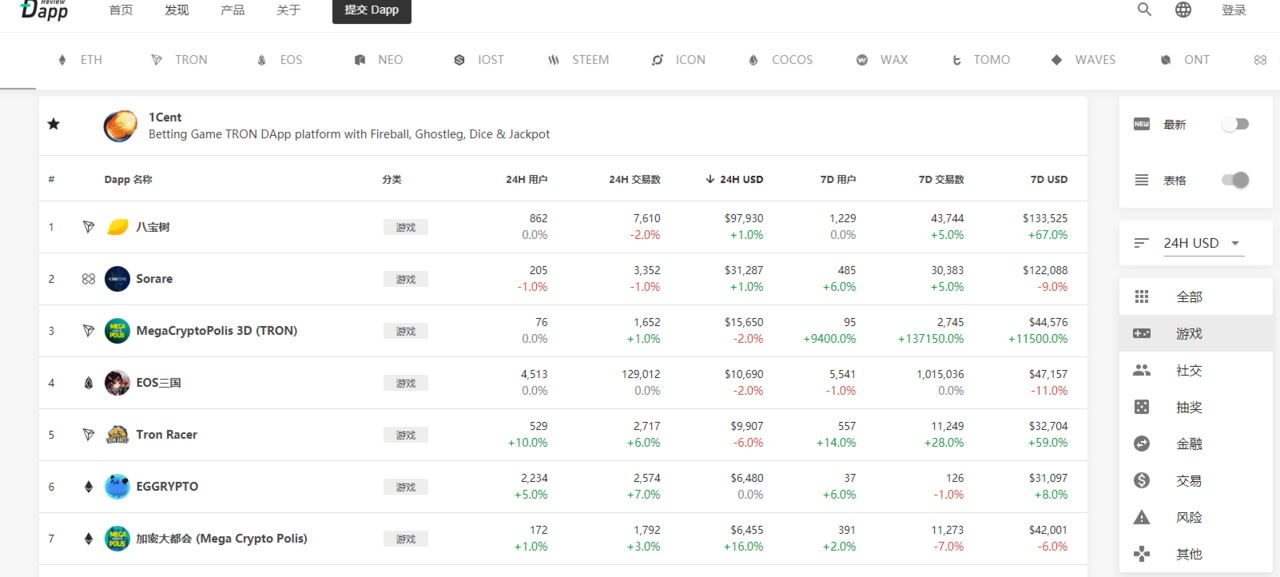This screenshot has width=1280, height=577.
Task: Click the 提交 Dapp button
Action: [372, 10]
